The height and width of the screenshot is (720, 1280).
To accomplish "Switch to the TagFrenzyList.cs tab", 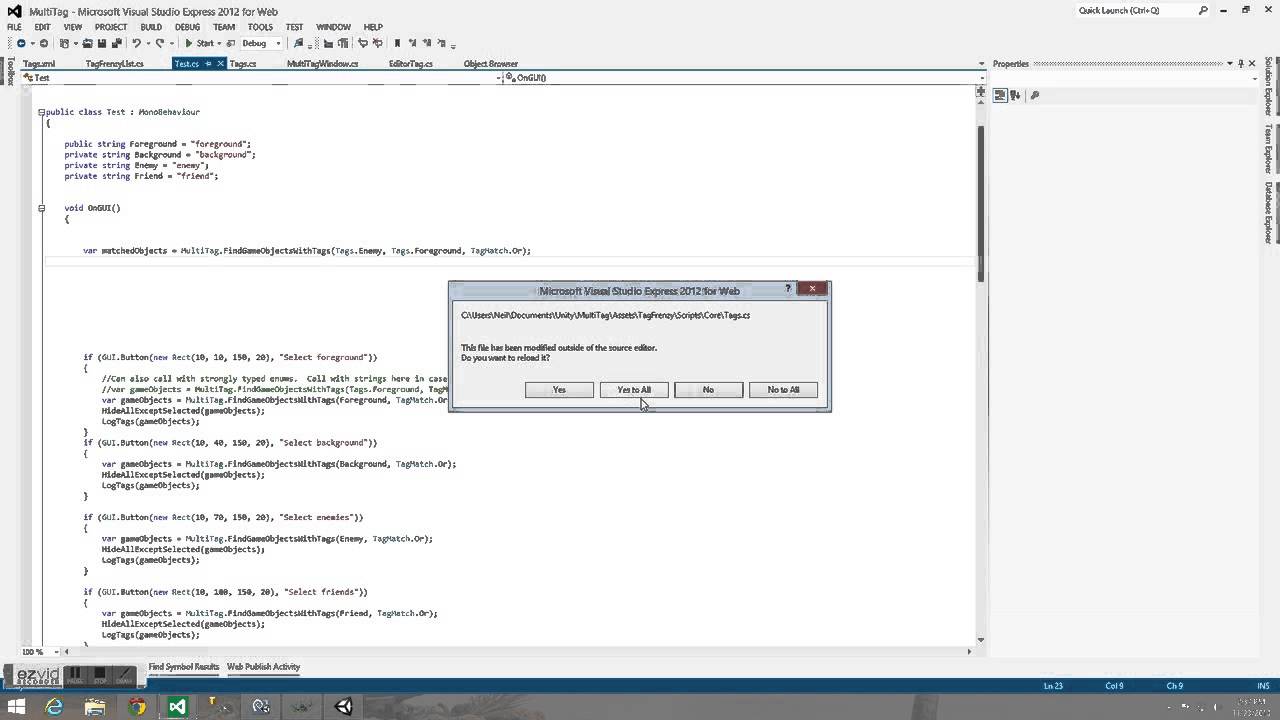I will [x=114, y=64].
